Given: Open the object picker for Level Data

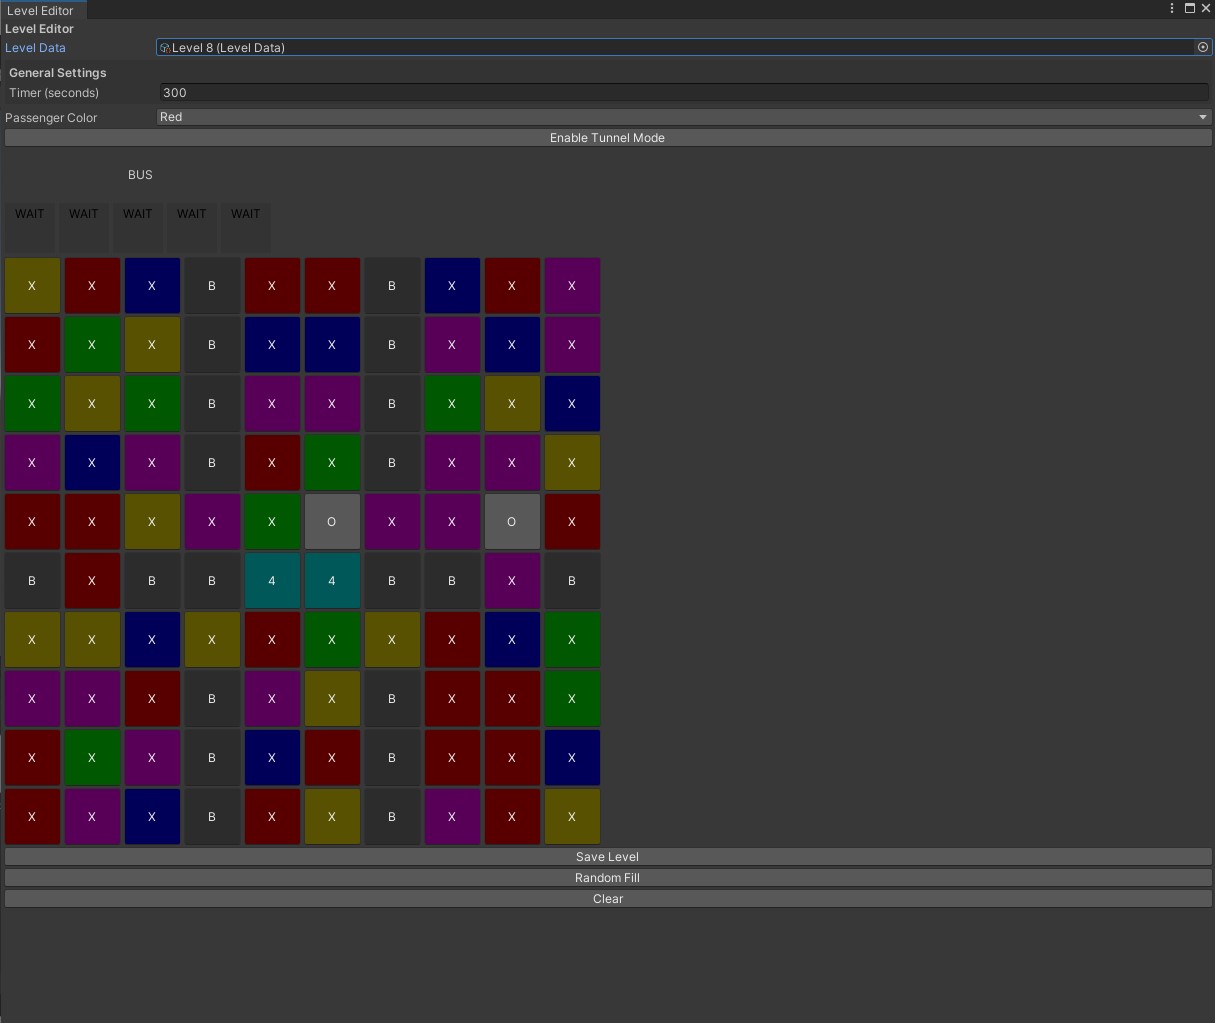Looking at the screenshot, I should (1203, 47).
